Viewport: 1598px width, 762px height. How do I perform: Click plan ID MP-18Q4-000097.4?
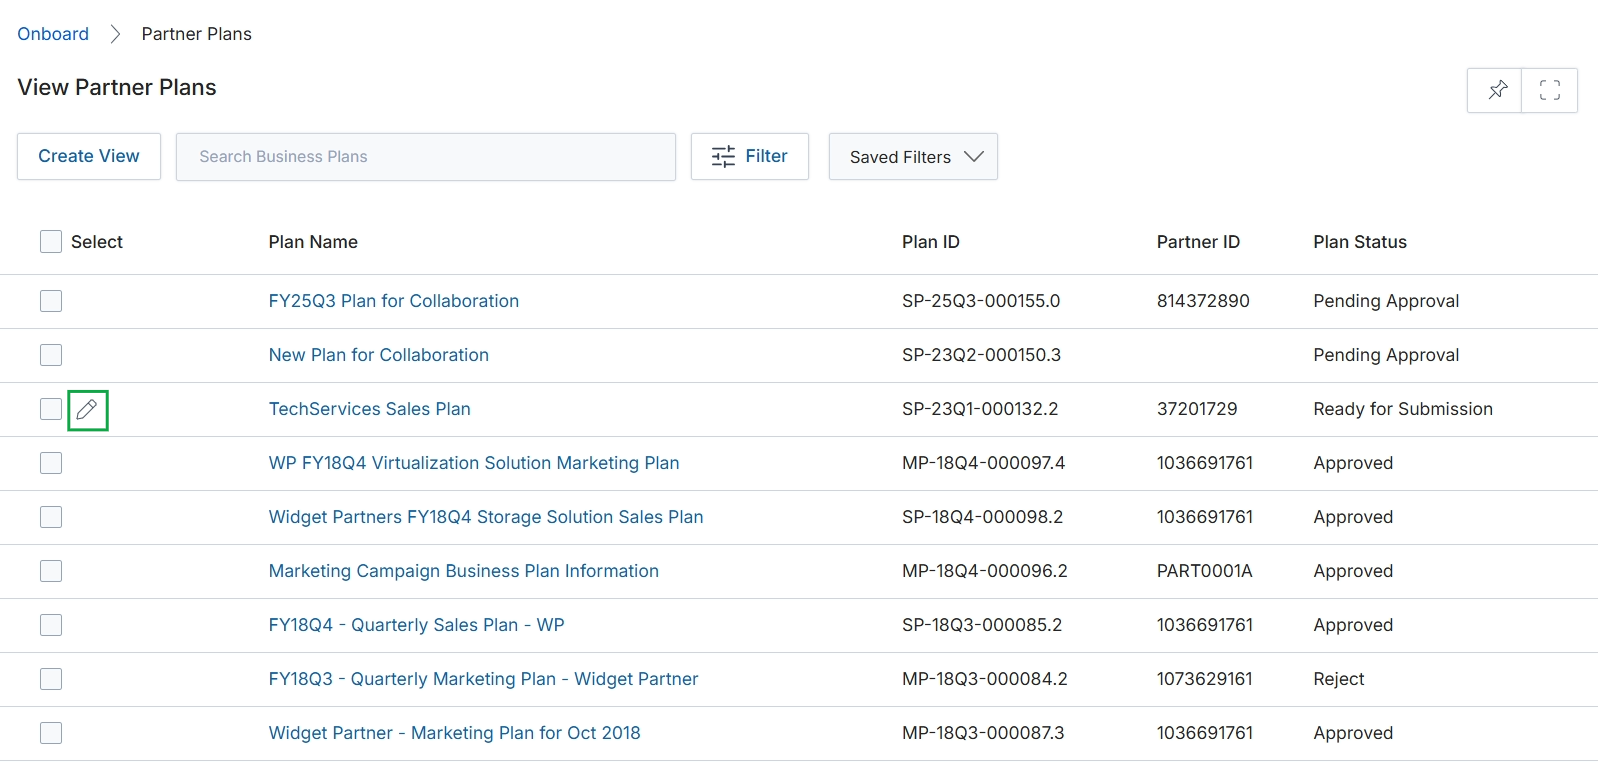(984, 463)
